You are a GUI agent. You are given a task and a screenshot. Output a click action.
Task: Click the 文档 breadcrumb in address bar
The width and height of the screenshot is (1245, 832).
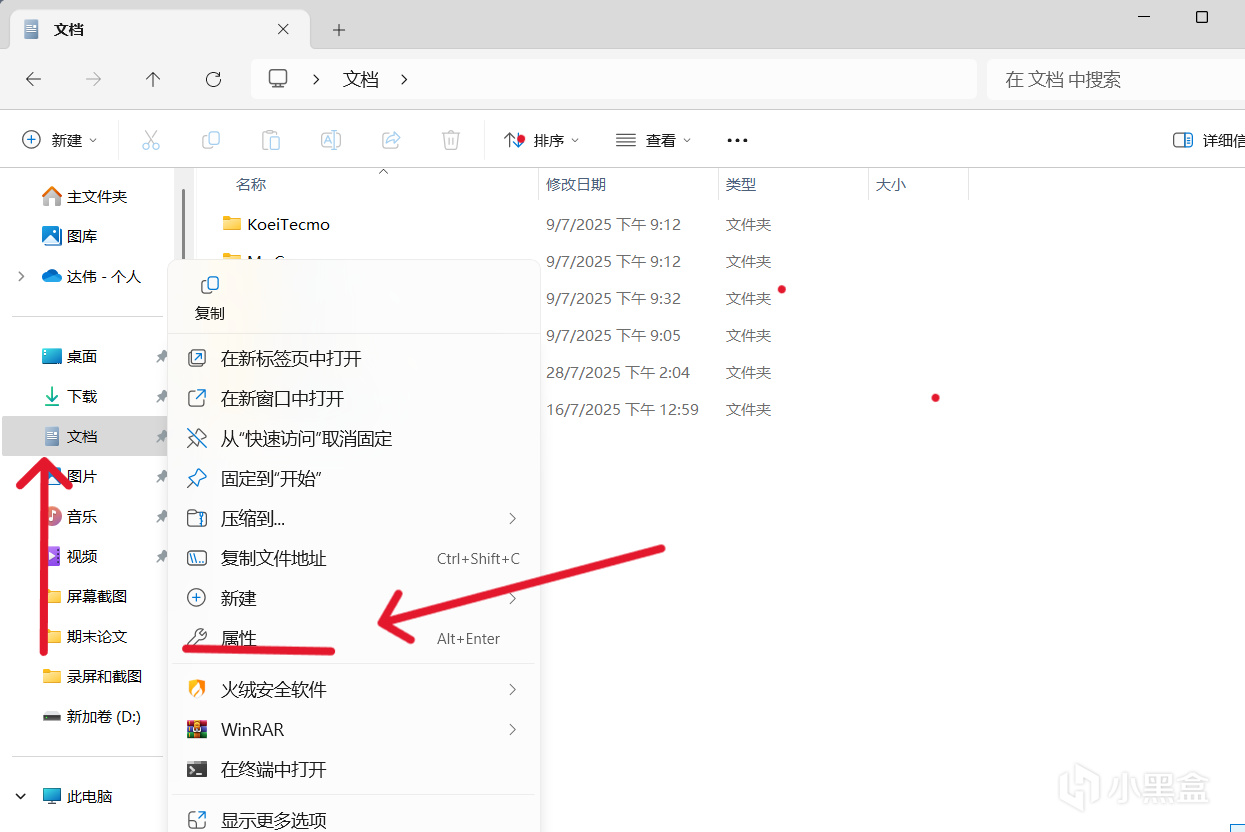[x=361, y=79]
